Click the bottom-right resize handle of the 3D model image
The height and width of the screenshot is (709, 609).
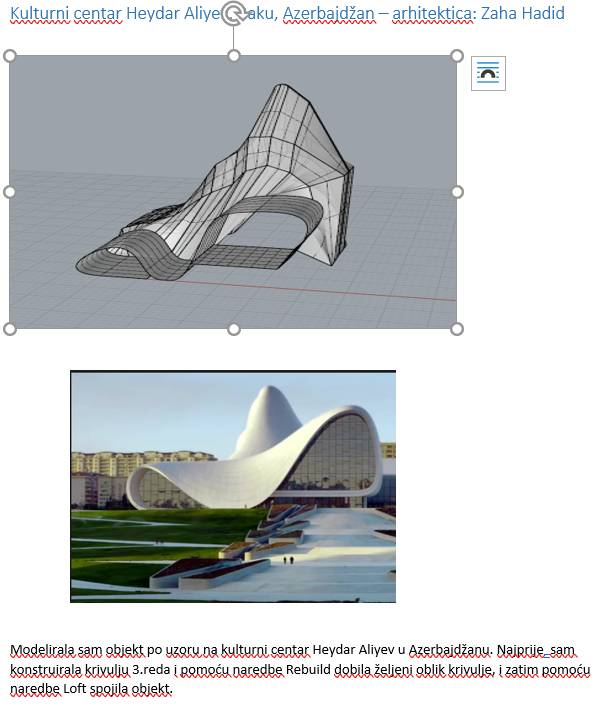(457, 329)
